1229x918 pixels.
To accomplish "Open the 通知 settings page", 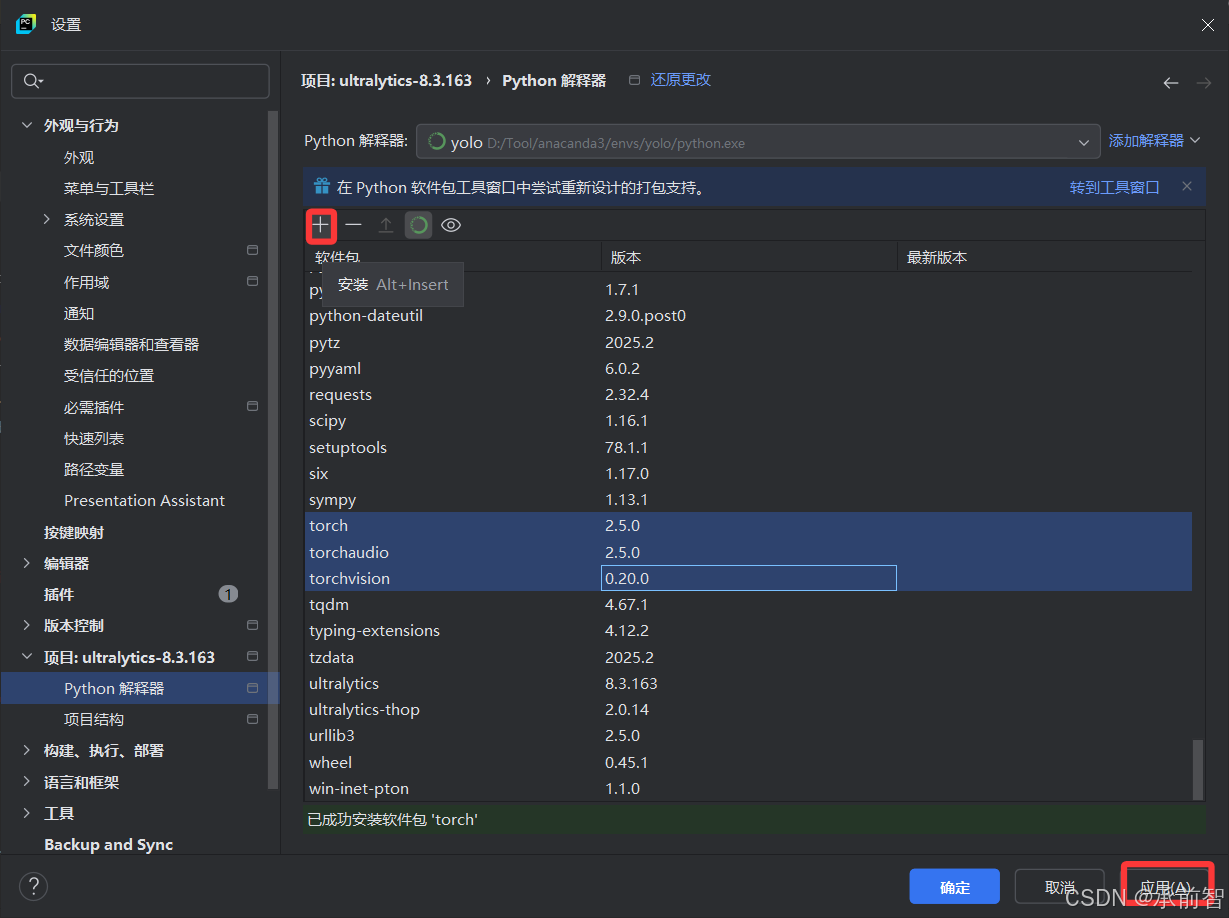I will 79,313.
